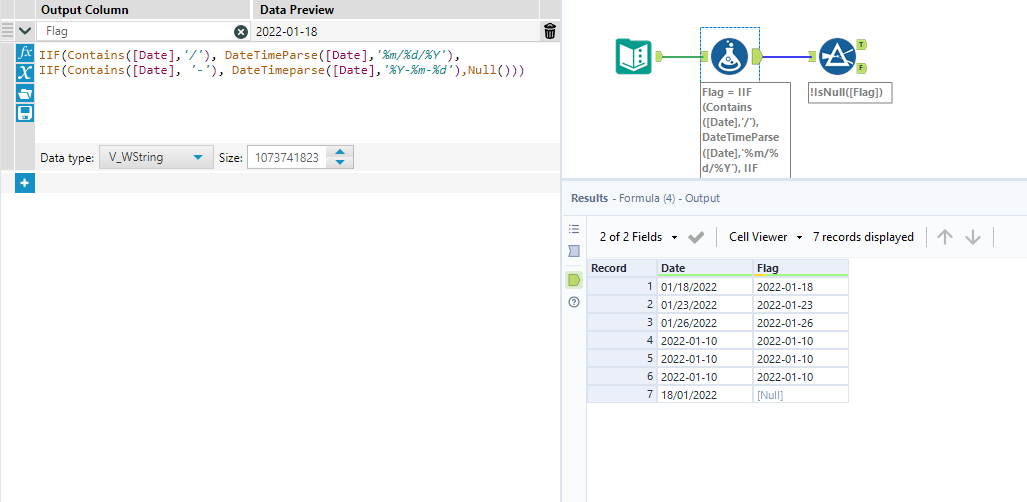
Task: Collapse the Flag expression chevron
Action: (25, 31)
